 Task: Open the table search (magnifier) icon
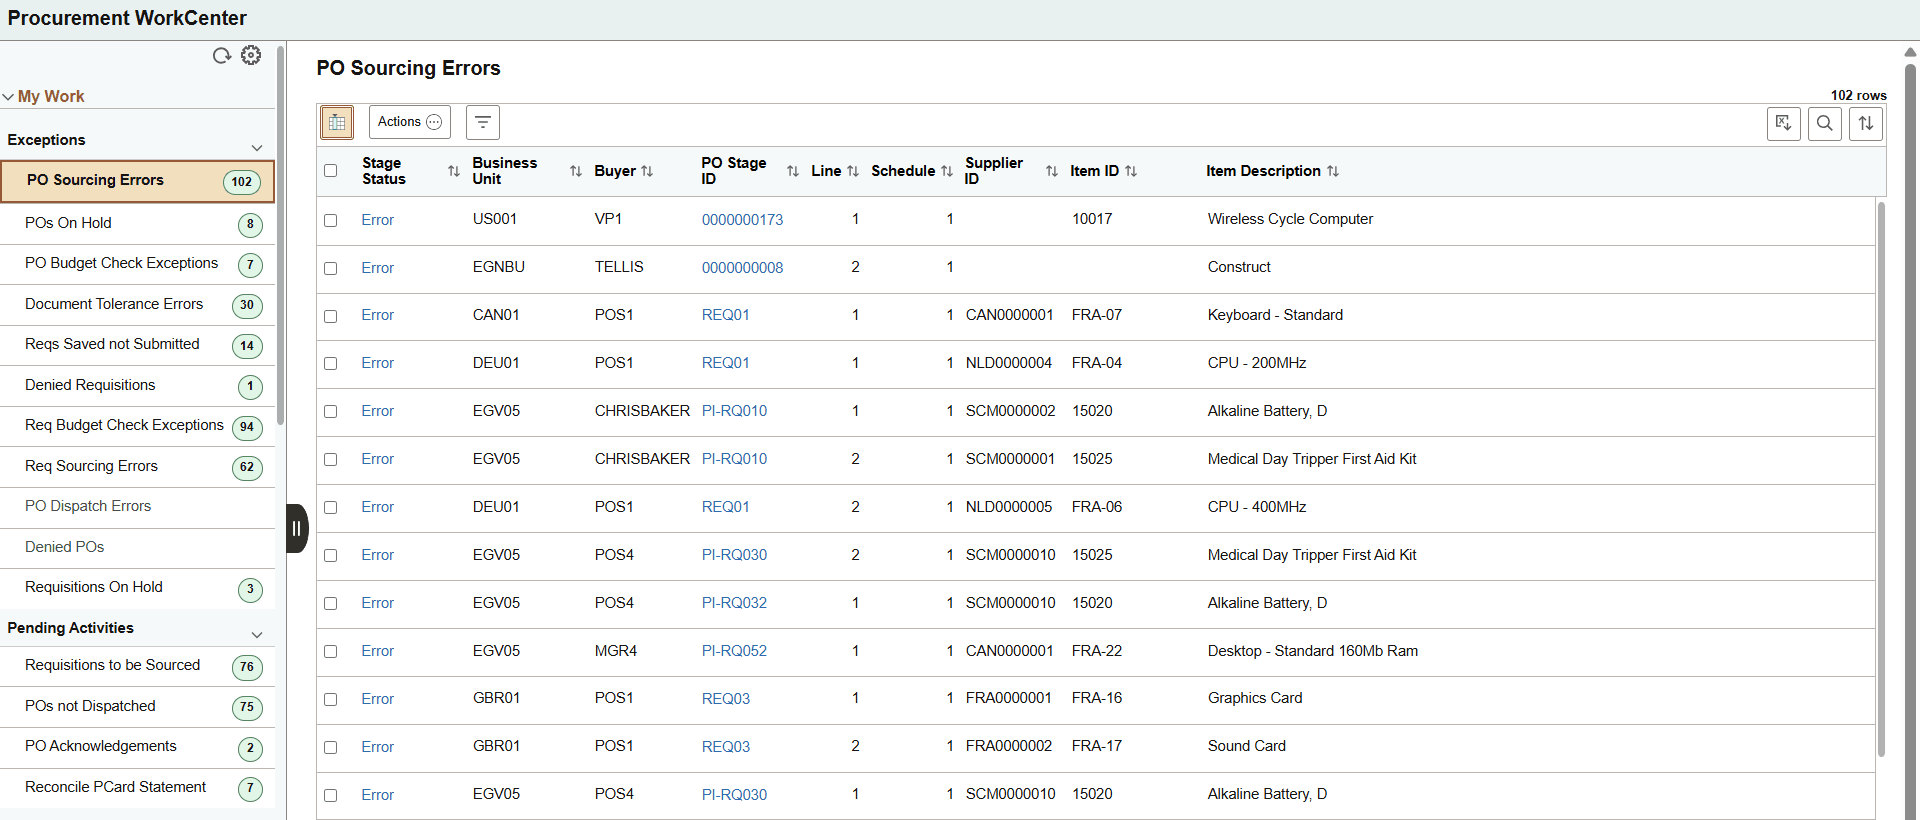pos(1824,123)
